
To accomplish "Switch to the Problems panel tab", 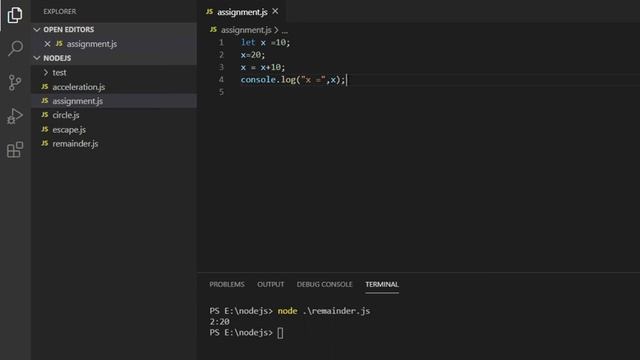I will [x=227, y=284].
